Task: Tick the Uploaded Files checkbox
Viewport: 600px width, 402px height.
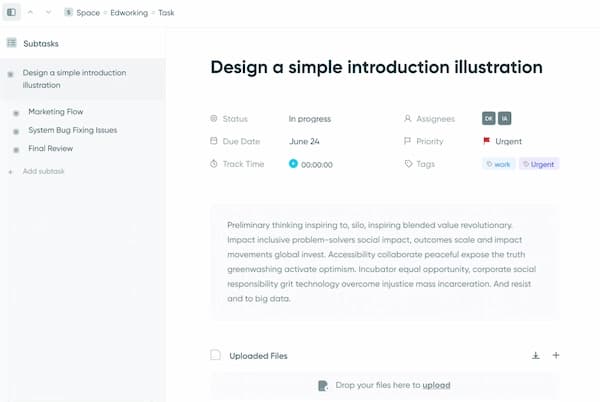Action: [x=215, y=355]
